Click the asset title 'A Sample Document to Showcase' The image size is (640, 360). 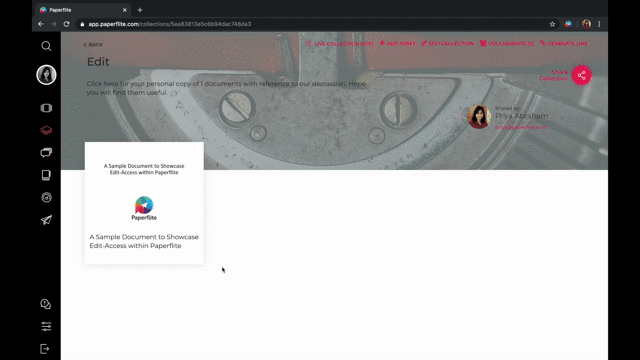click(x=144, y=241)
